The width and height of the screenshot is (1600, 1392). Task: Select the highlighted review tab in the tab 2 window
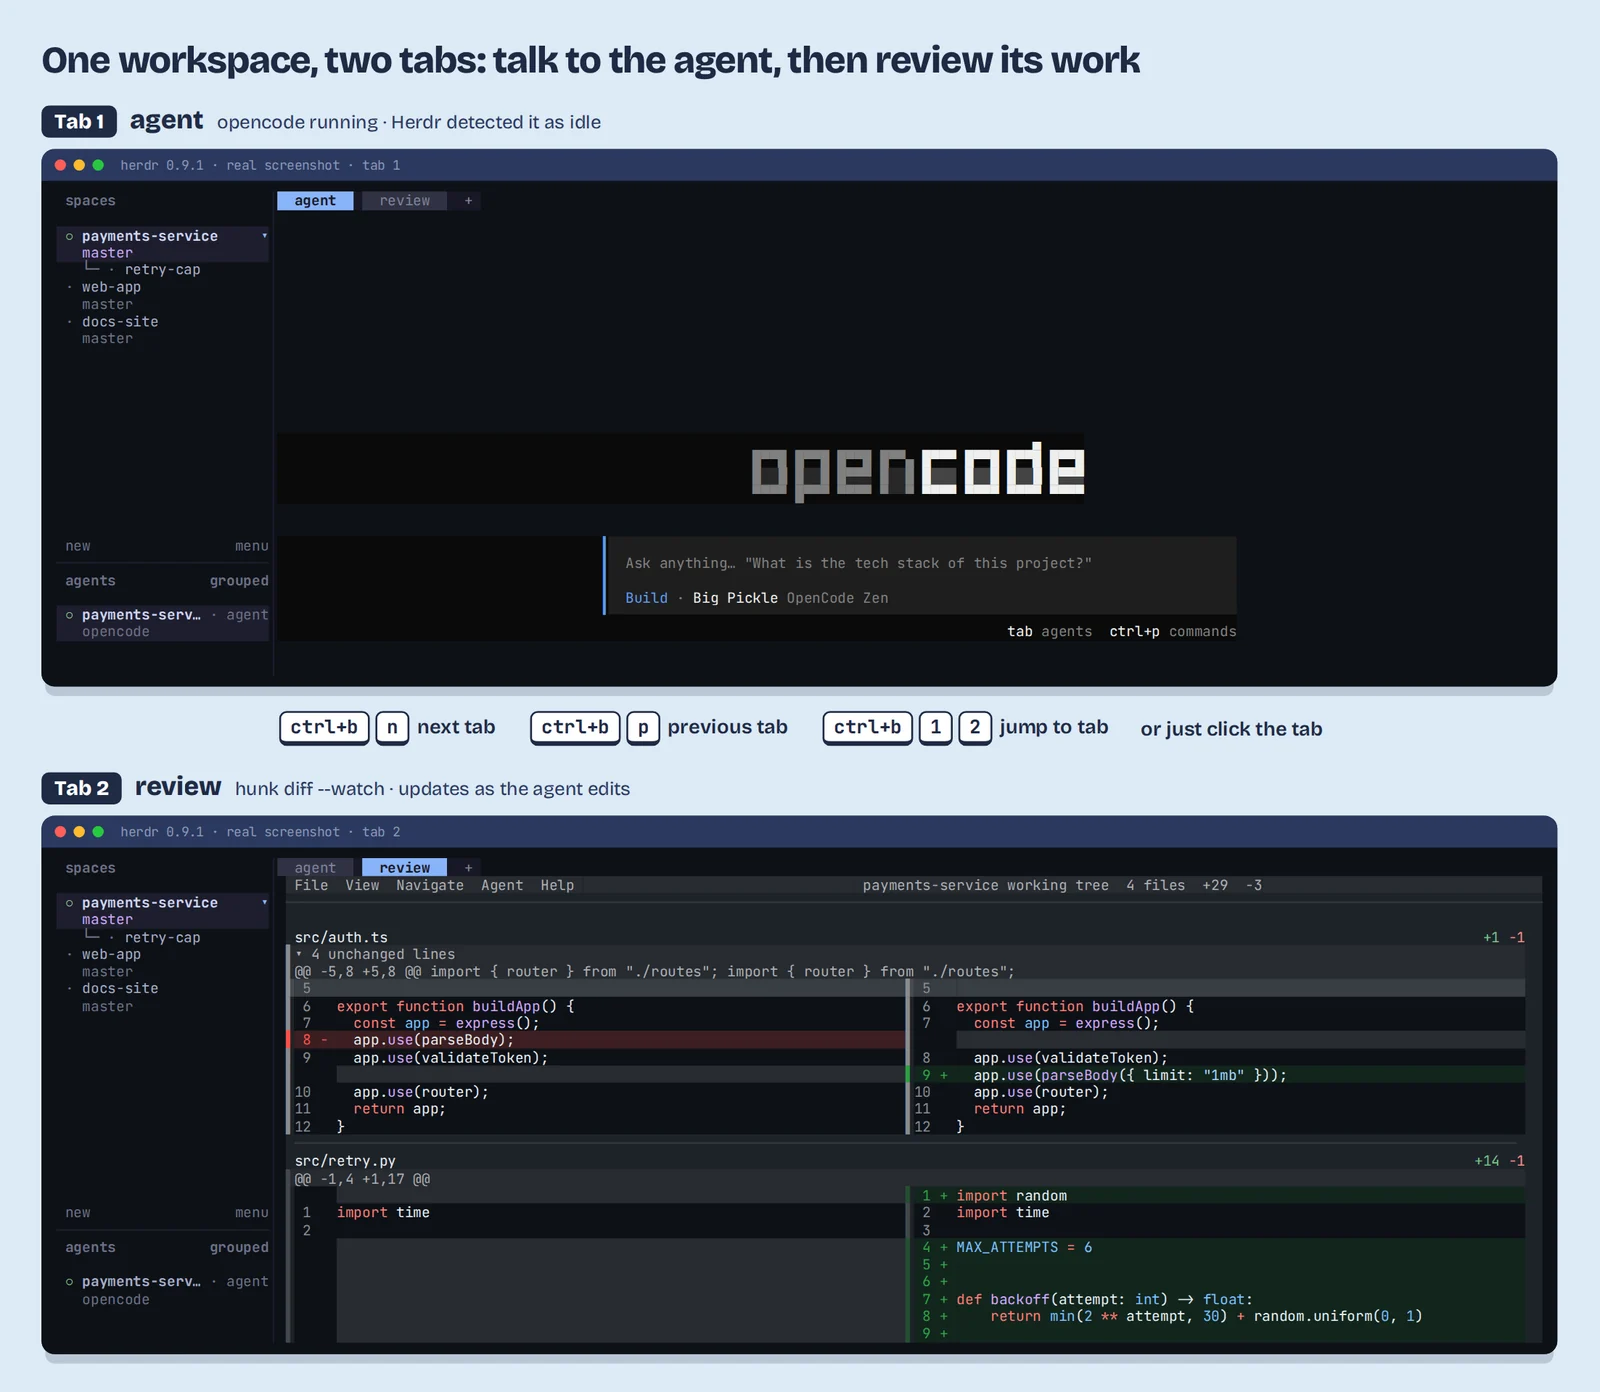404,868
